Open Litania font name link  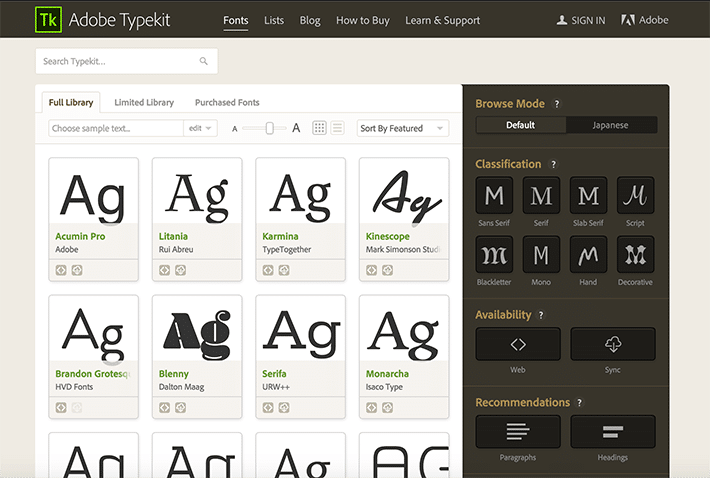point(173,236)
